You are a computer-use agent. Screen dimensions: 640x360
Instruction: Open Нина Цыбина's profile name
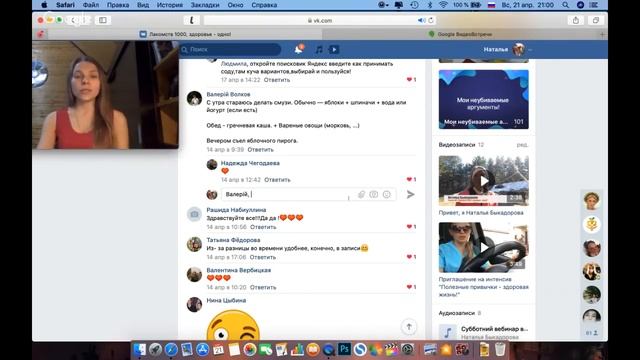(x=226, y=300)
